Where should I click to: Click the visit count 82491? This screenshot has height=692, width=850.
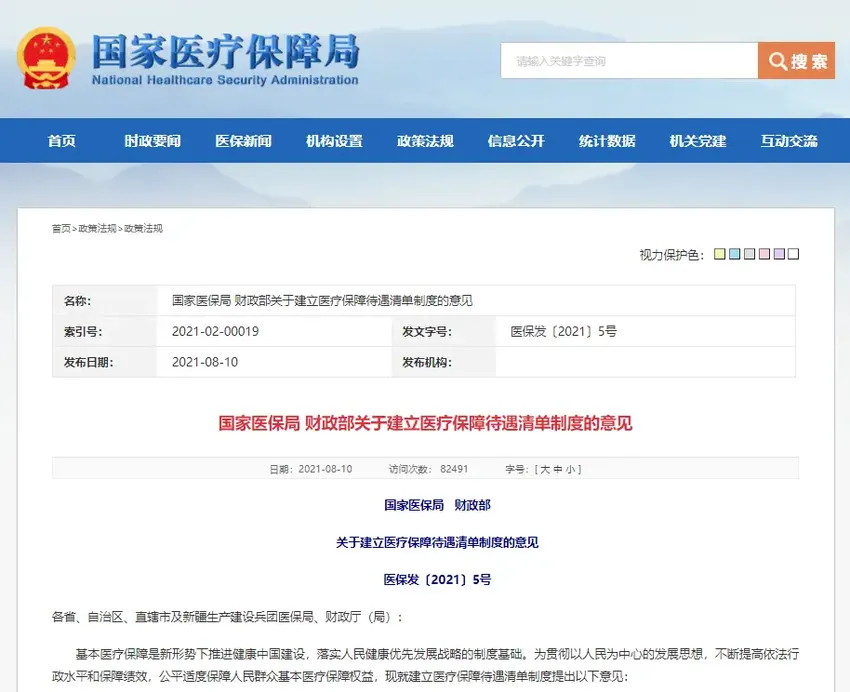pos(454,469)
